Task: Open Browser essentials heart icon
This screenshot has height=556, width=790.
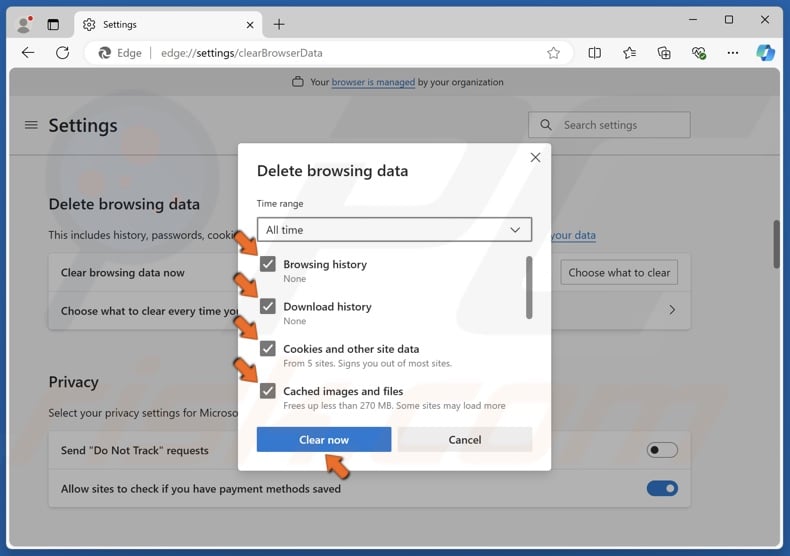Action: point(699,53)
